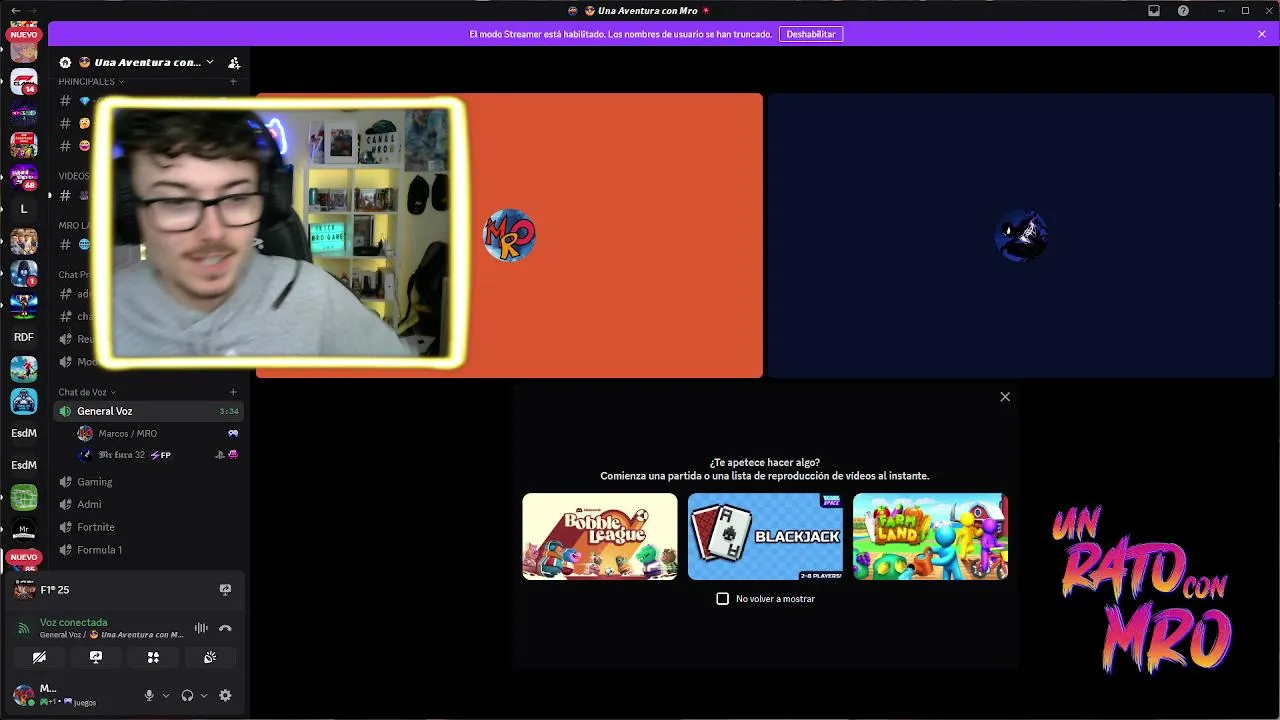Click the Deshabilitar button in streamer banner
Screen dimensions: 1280x720
[x=811, y=34]
